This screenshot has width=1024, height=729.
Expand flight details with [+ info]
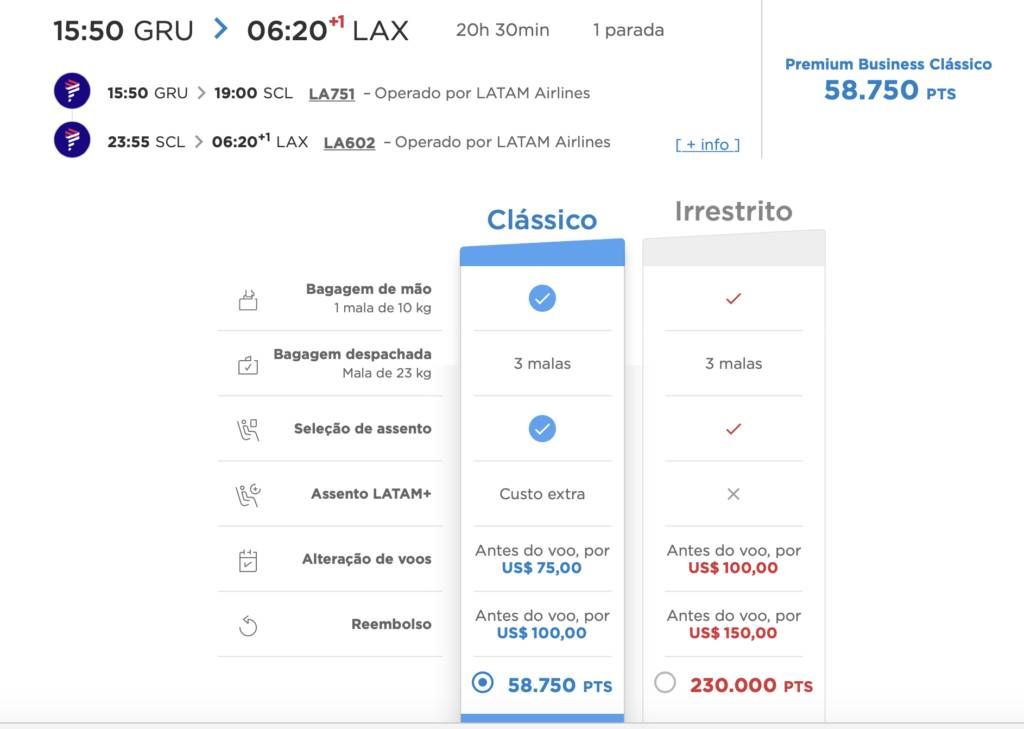click(707, 144)
